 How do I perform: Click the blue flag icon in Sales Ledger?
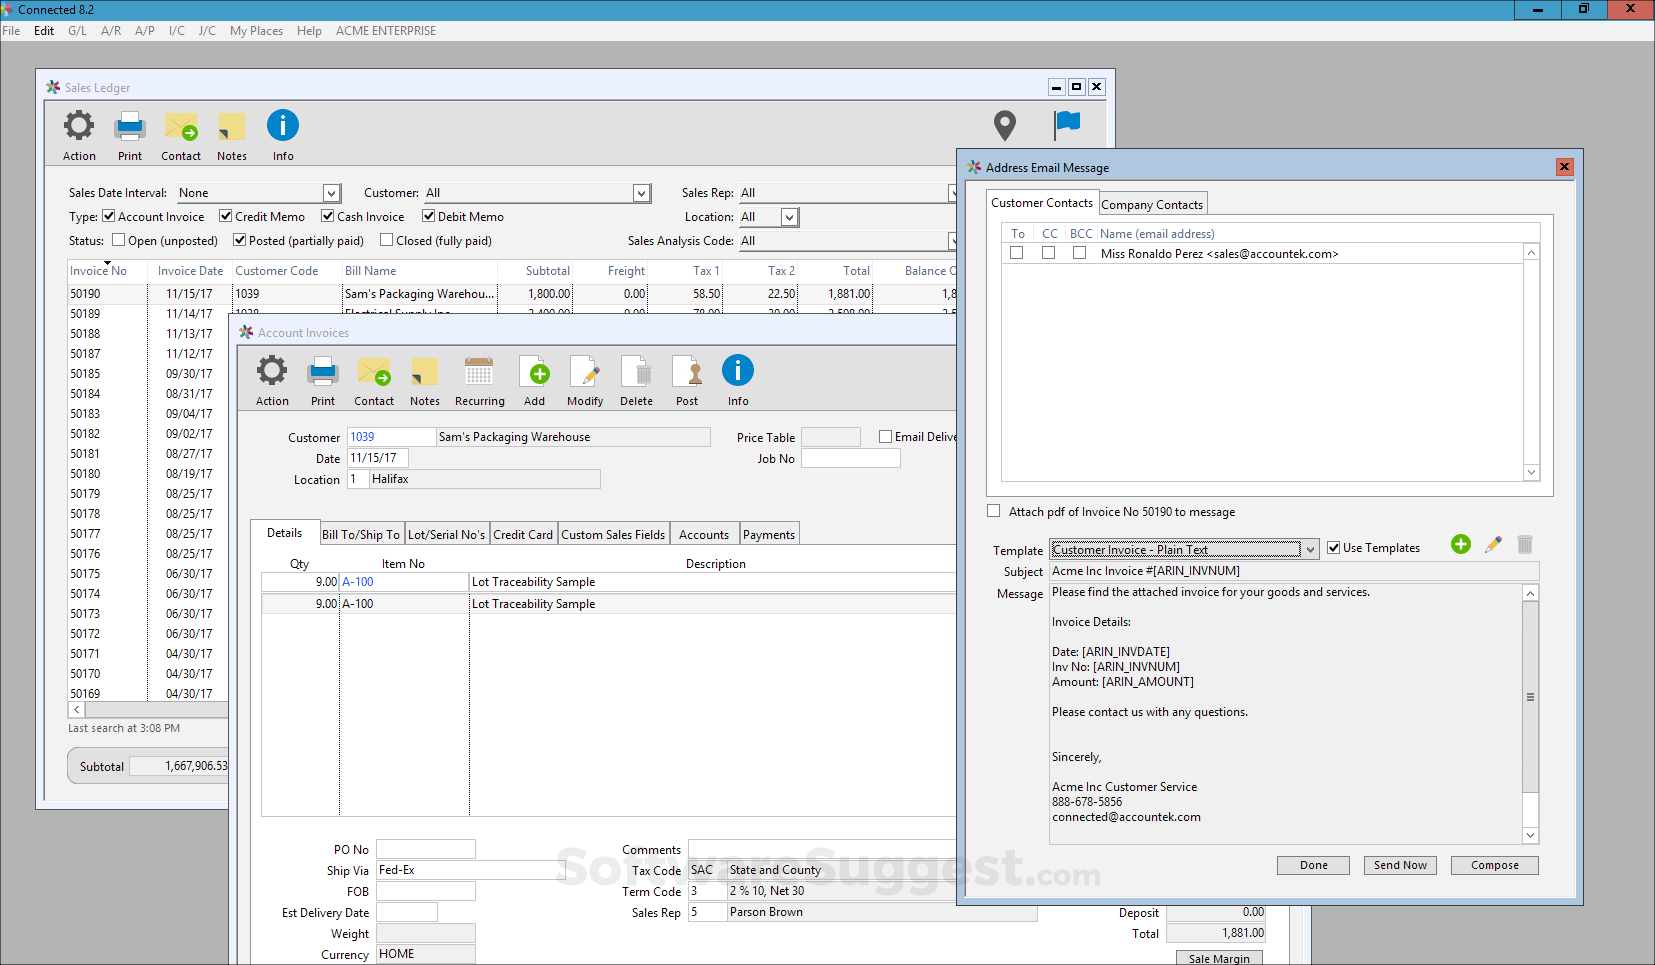point(1067,124)
